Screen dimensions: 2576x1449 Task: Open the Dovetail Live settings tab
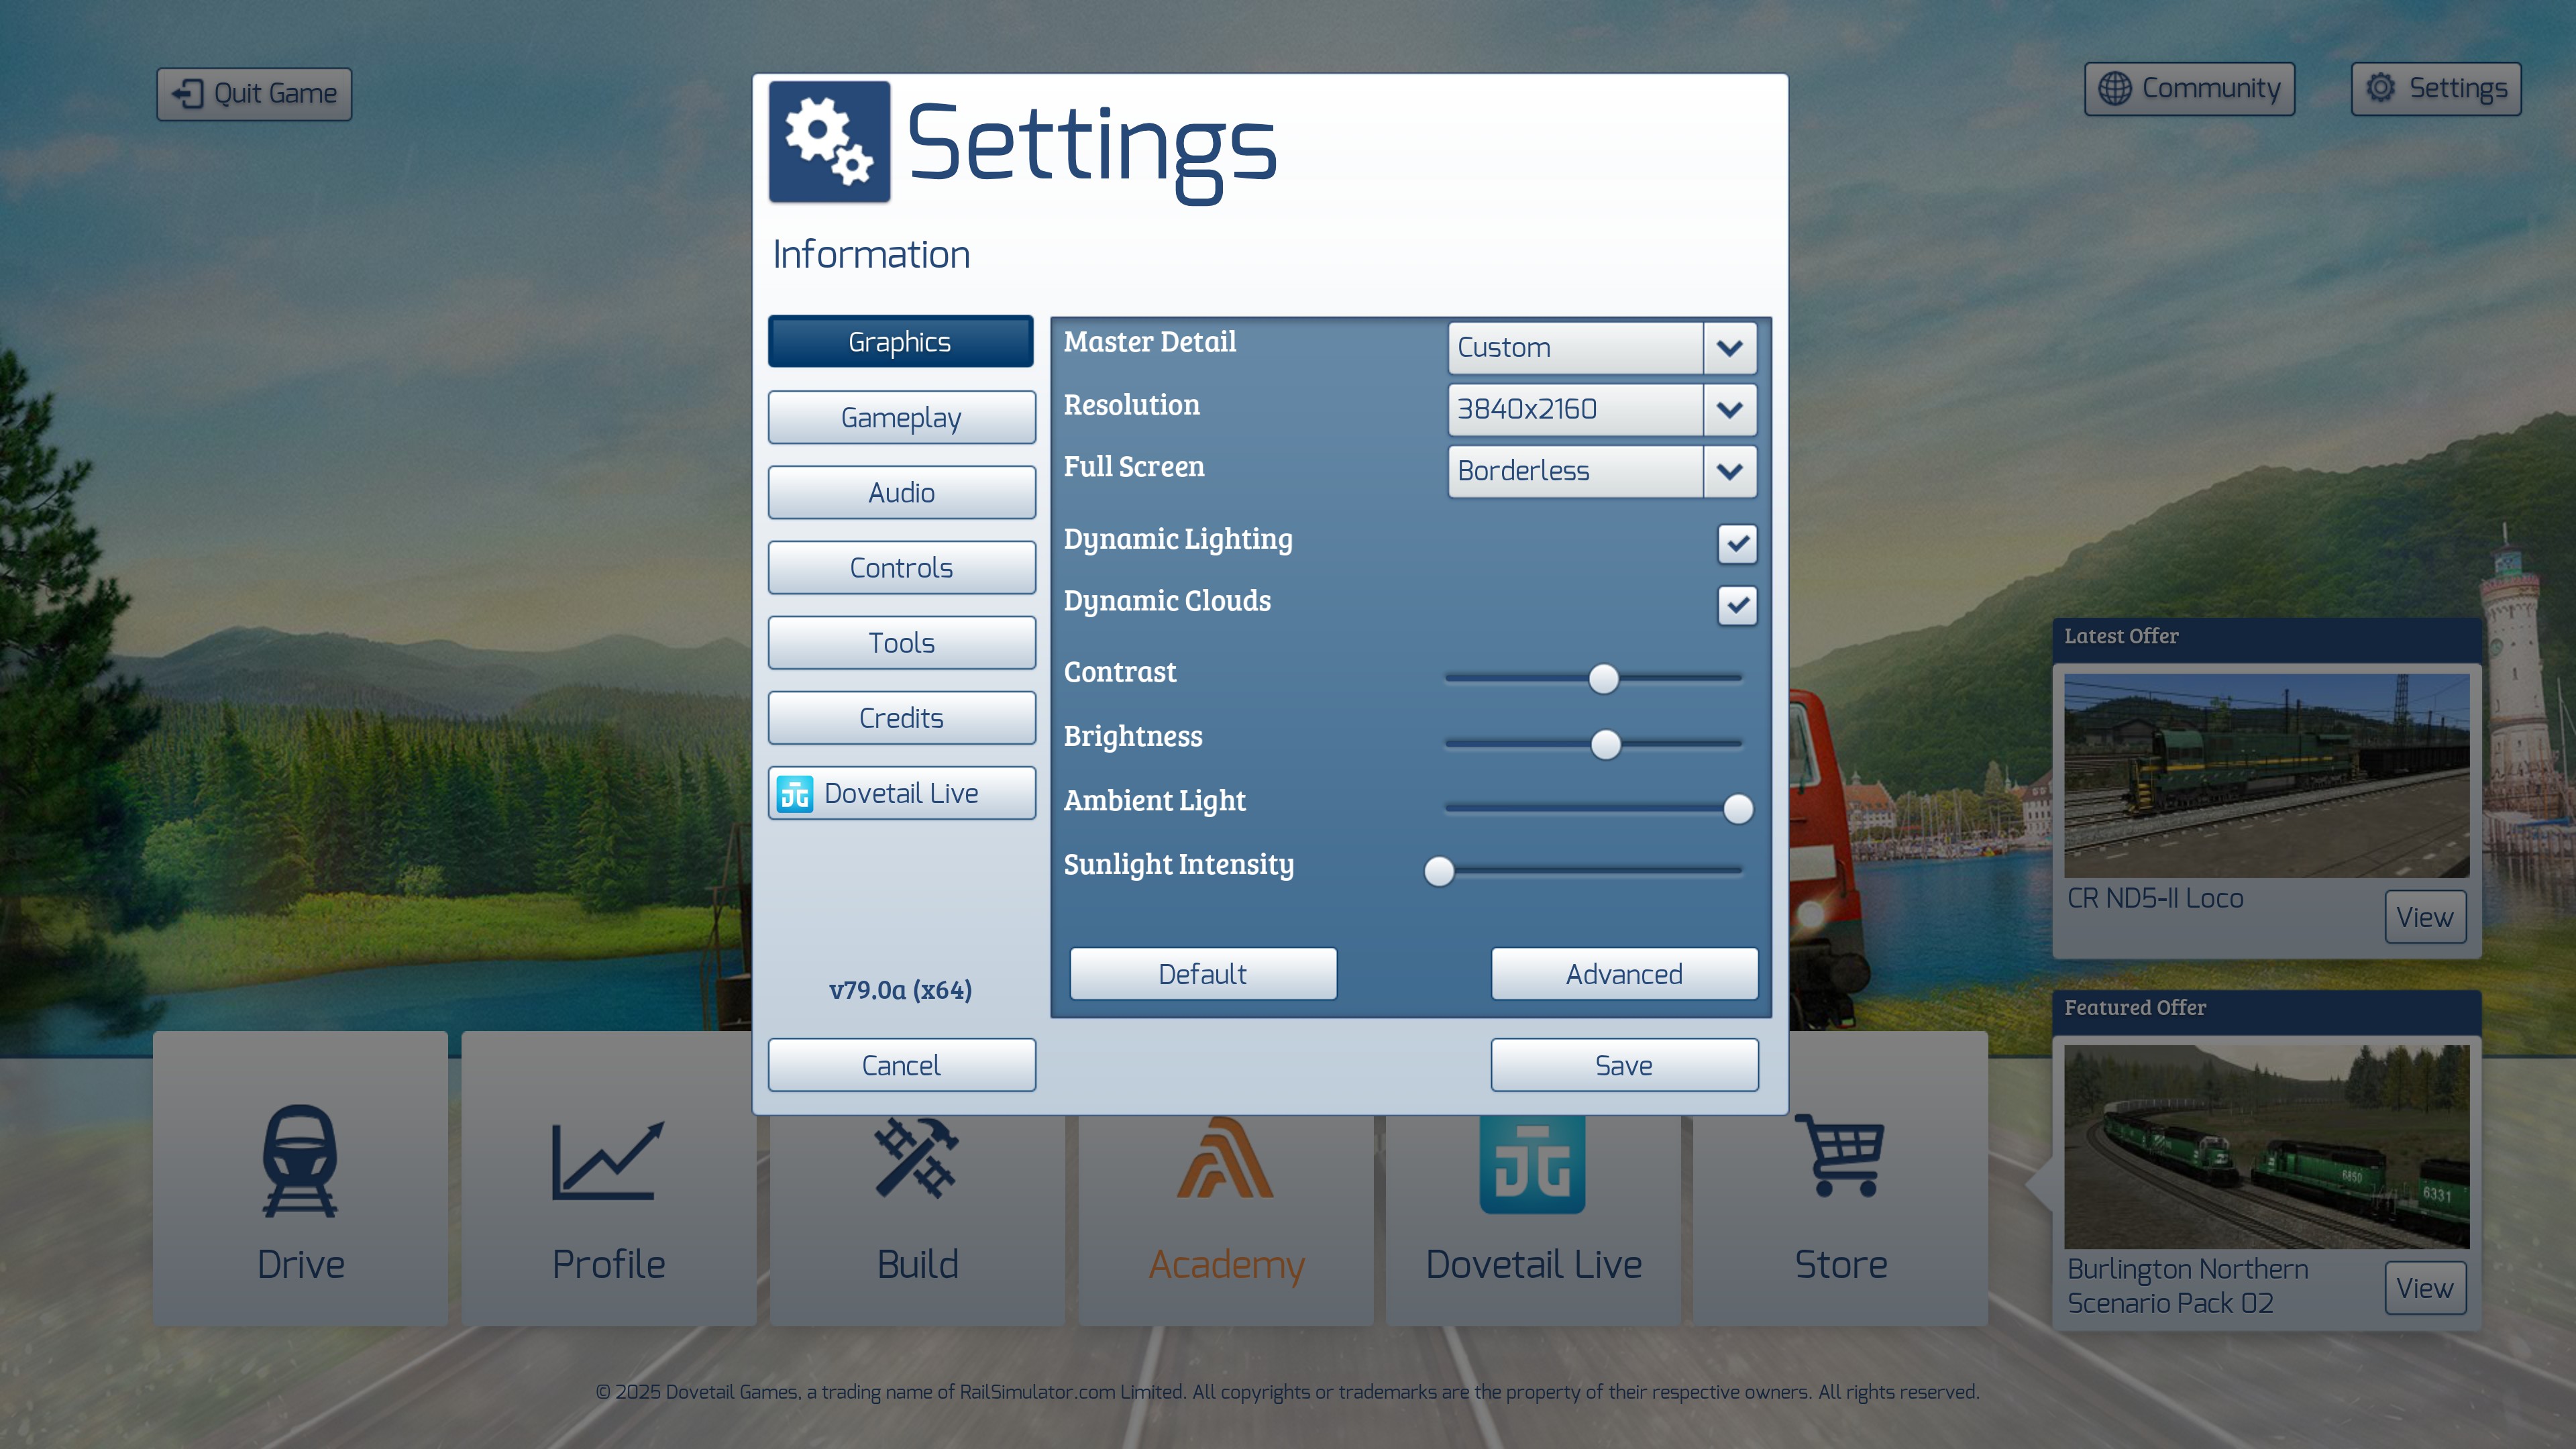coord(901,794)
